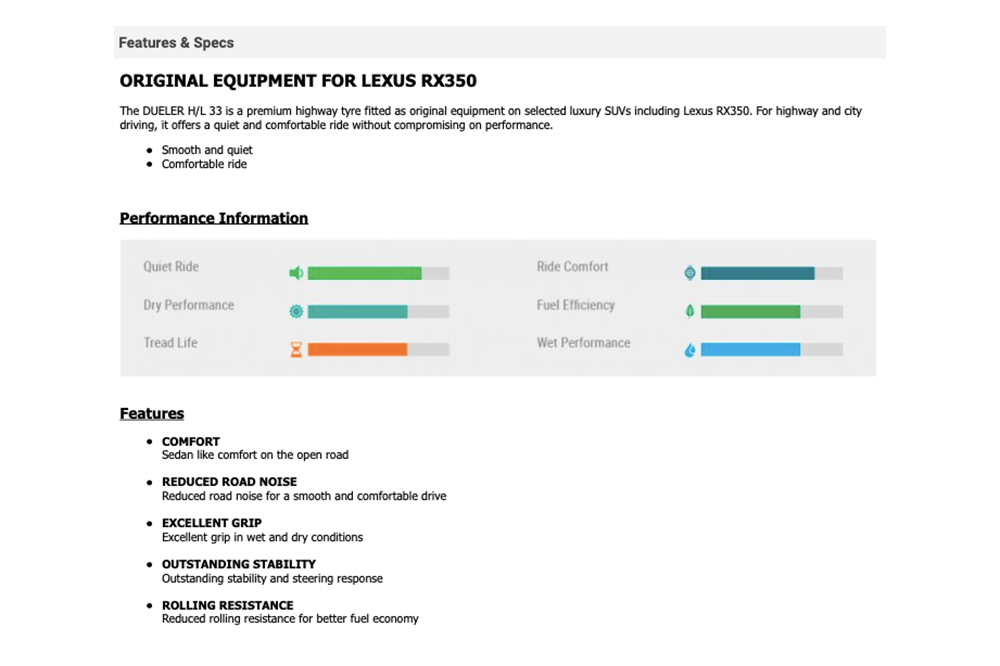Click the OUTSTANDING STABILITY feature heading
Viewport: 1000px width, 666px height.
[x=239, y=564]
